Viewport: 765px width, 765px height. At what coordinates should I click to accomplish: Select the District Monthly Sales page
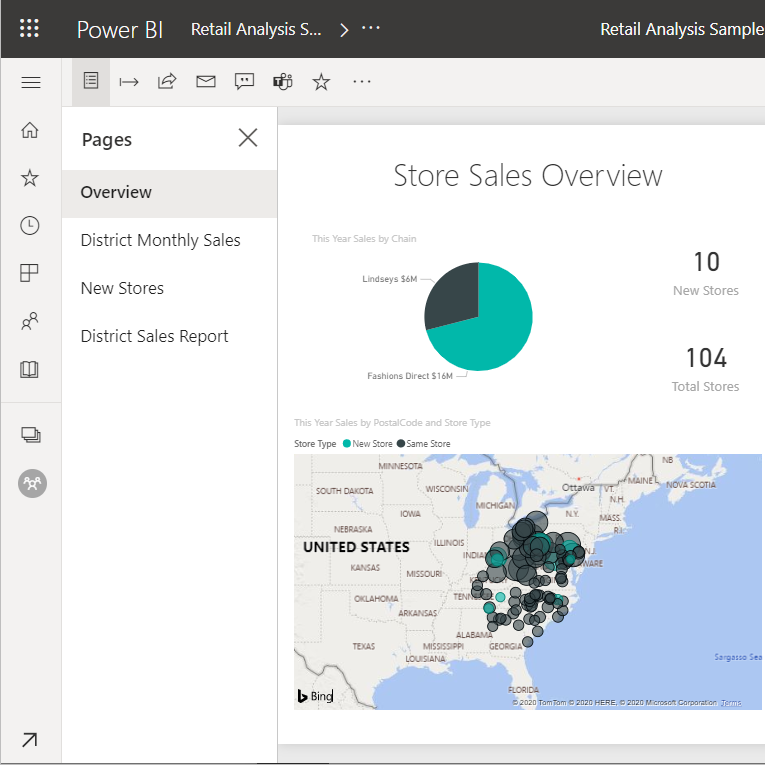tap(169, 241)
